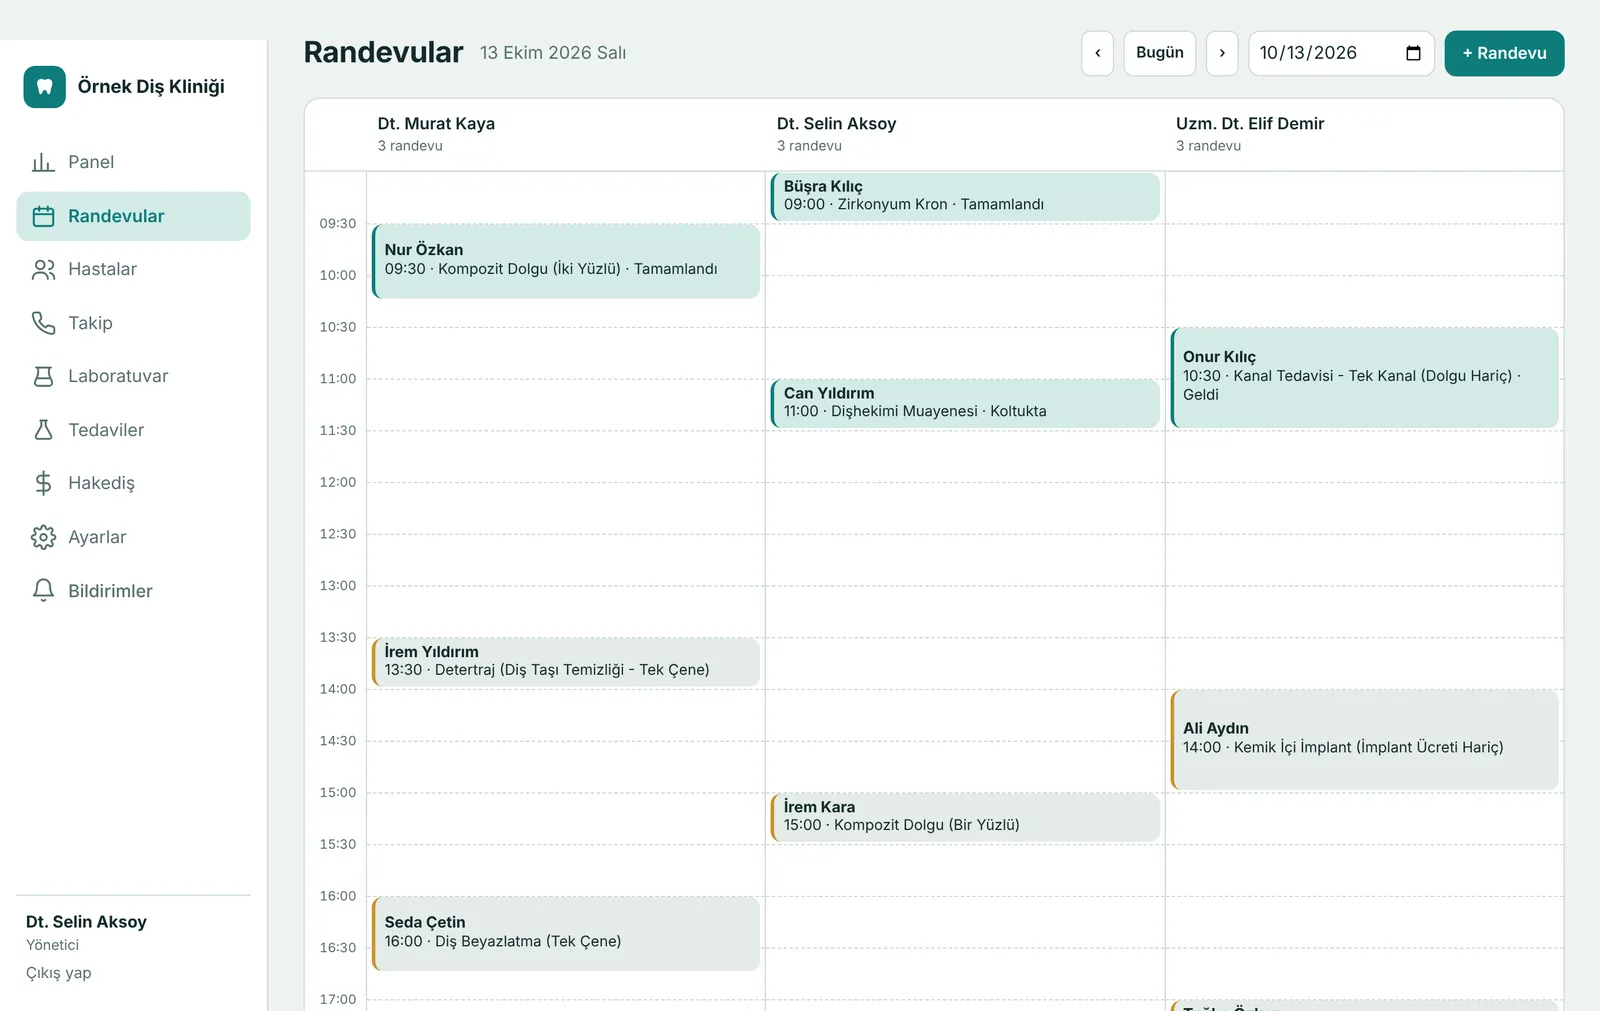The image size is (1600, 1011).
Task: Click the Panel bar chart icon
Action: [x=43, y=162]
